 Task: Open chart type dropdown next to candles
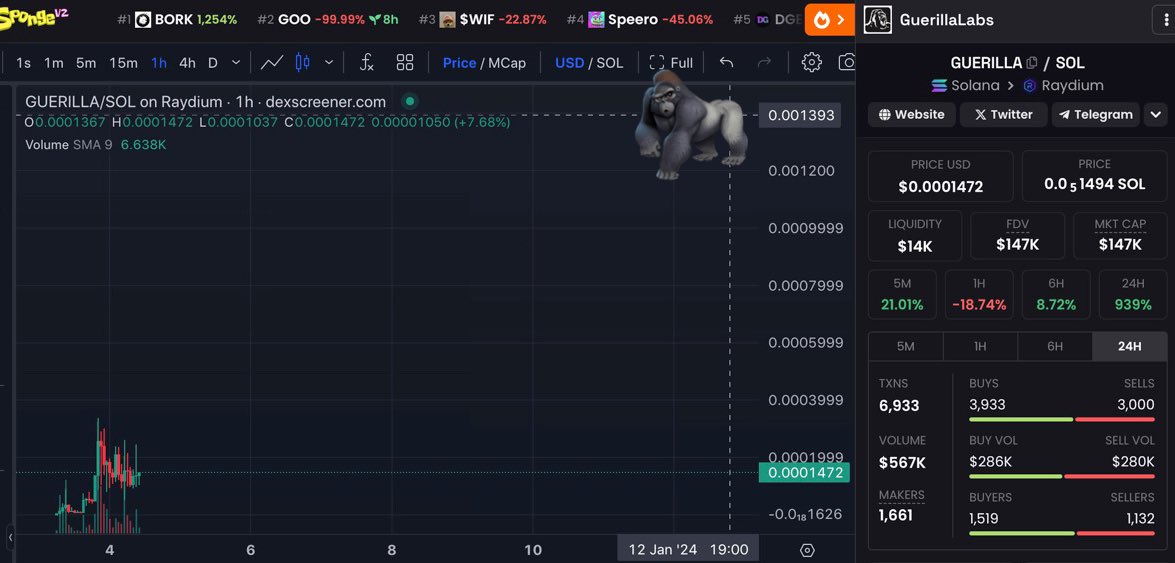[328, 63]
